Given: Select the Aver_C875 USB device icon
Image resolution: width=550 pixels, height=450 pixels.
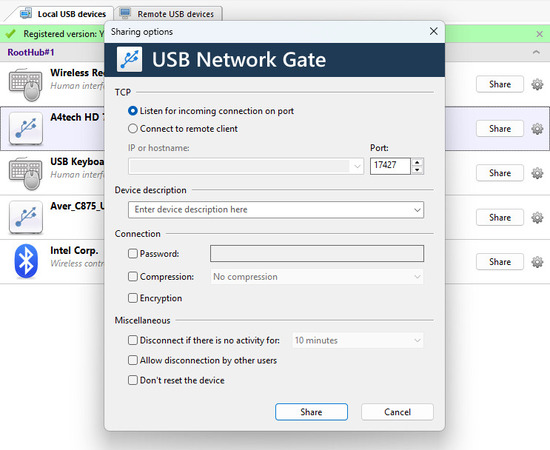Looking at the screenshot, I should 26,217.
